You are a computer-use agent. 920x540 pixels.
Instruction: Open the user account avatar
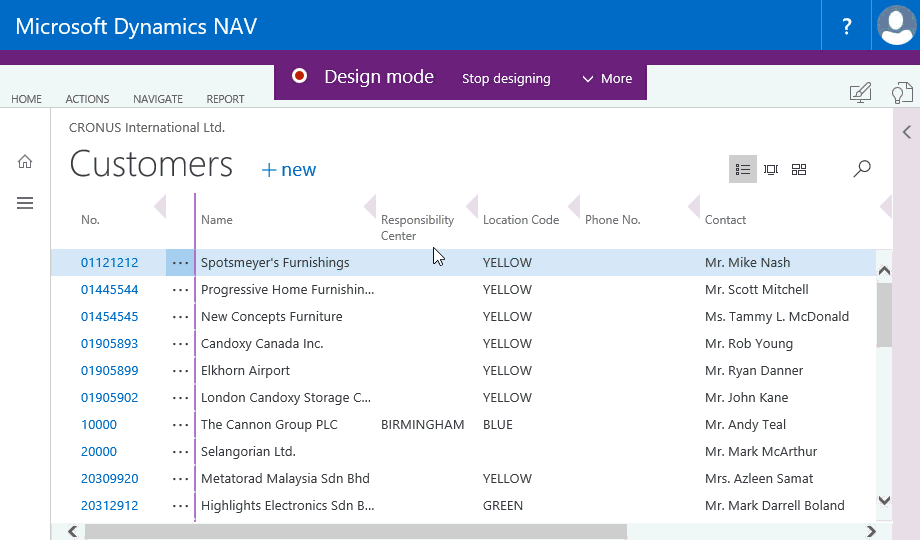pyautogui.click(x=896, y=26)
